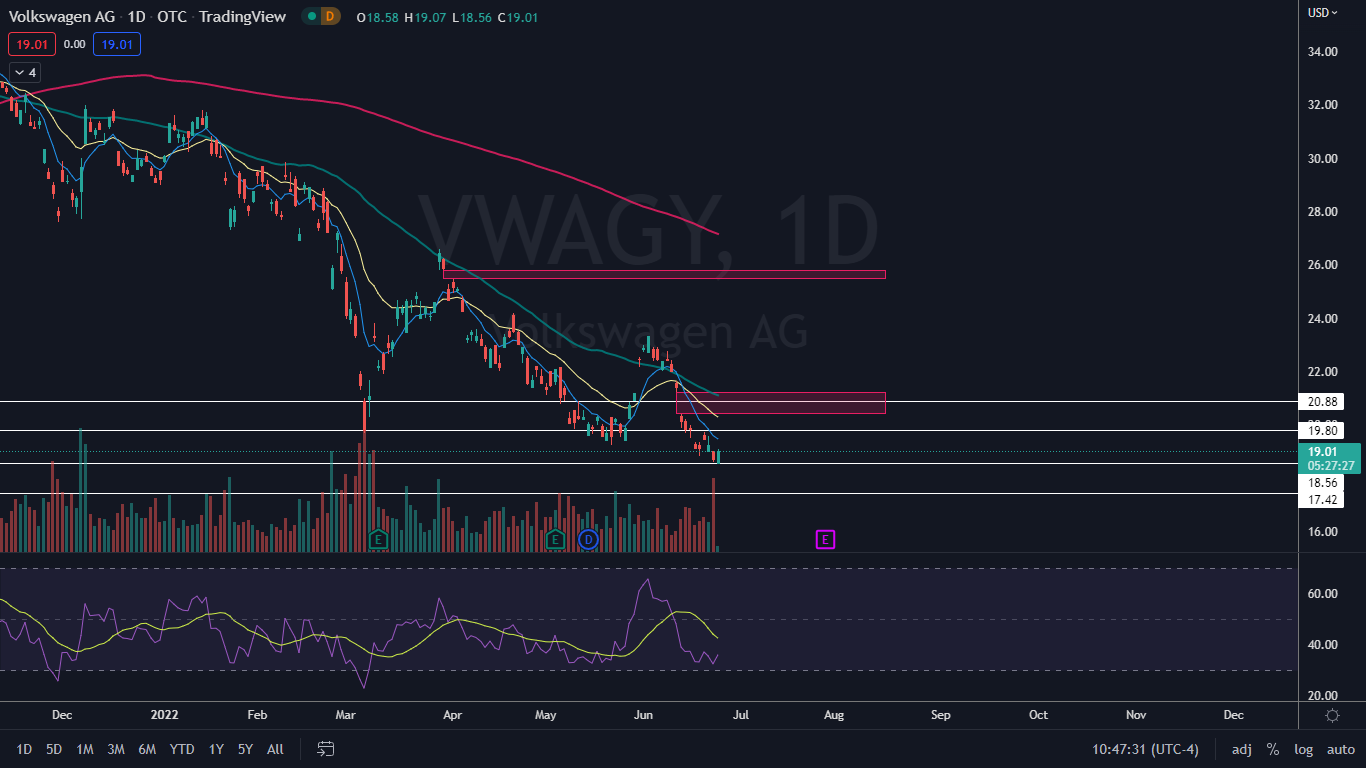This screenshot has height=768, width=1366.
Task: Toggle the log scale option
Action: click(1303, 749)
